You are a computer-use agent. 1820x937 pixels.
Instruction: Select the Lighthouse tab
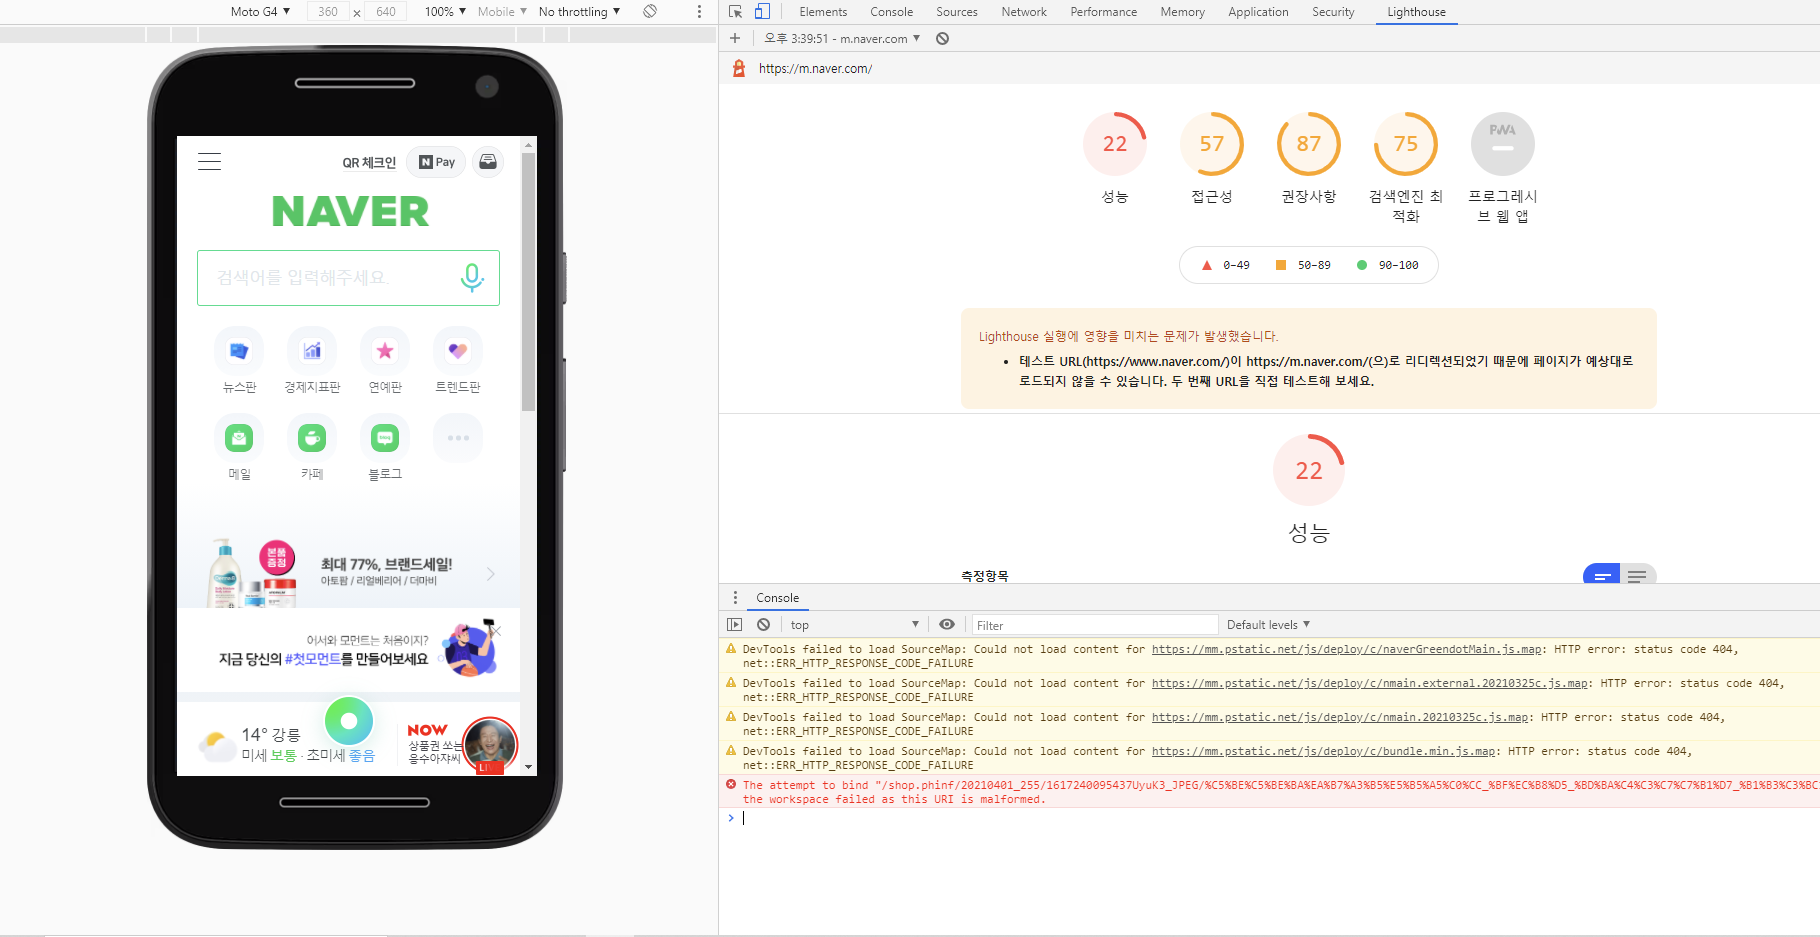tap(1416, 12)
